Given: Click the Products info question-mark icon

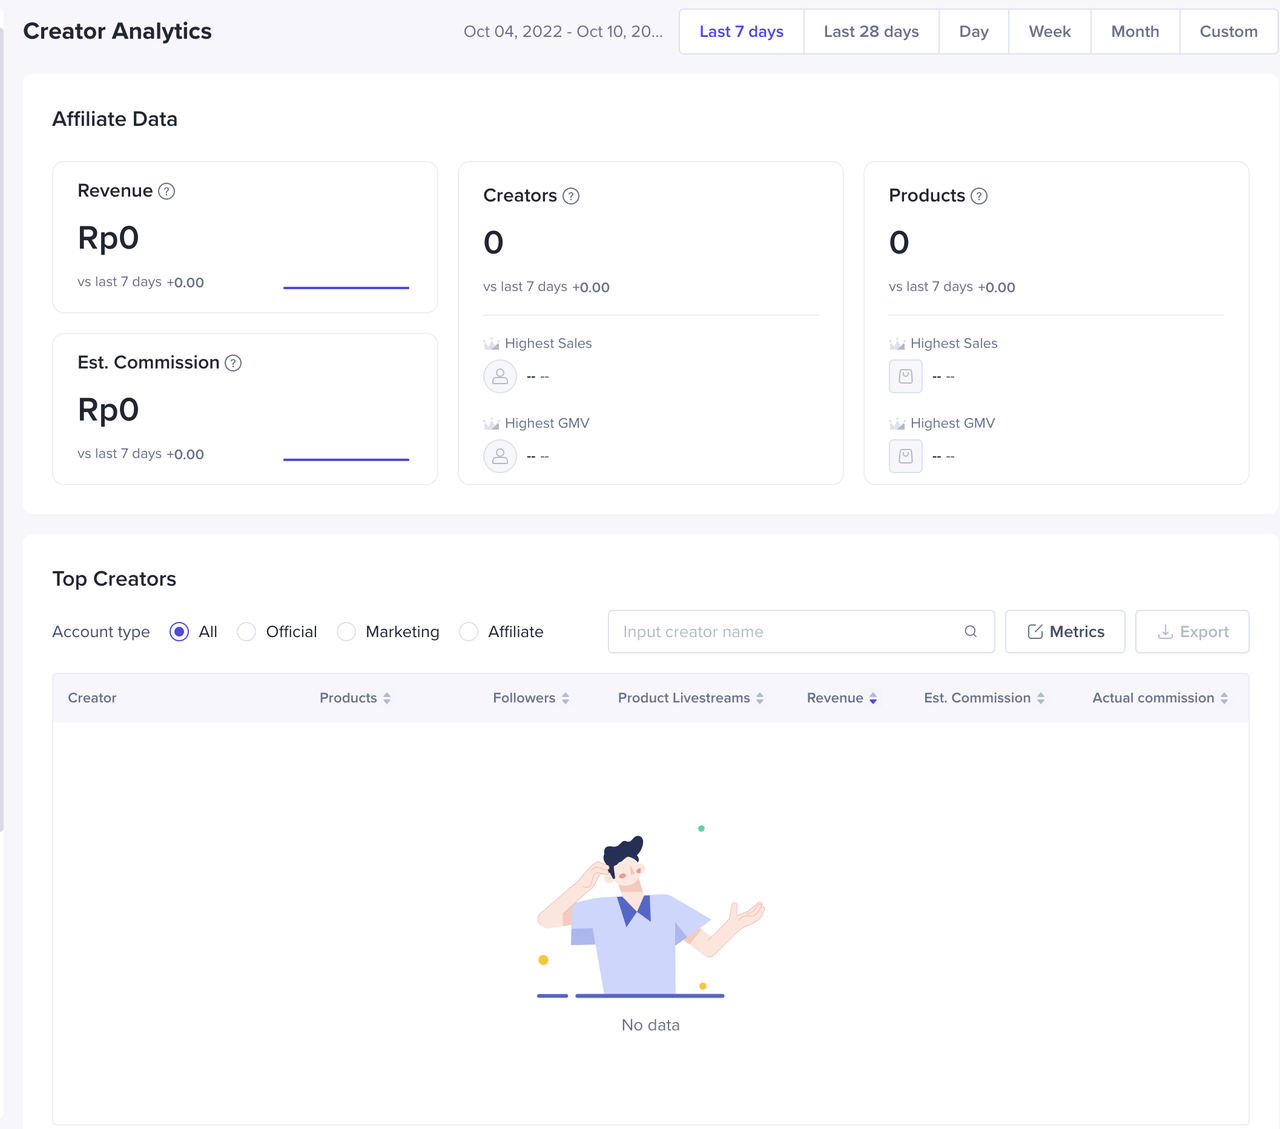Looking at the screenshot, I should pyautogui.click(x=979, y=196).
